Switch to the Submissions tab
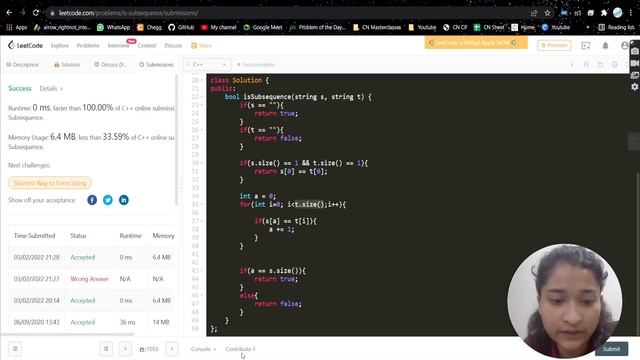The height and width of the screenshot is (360, 640). coord(156,64)
